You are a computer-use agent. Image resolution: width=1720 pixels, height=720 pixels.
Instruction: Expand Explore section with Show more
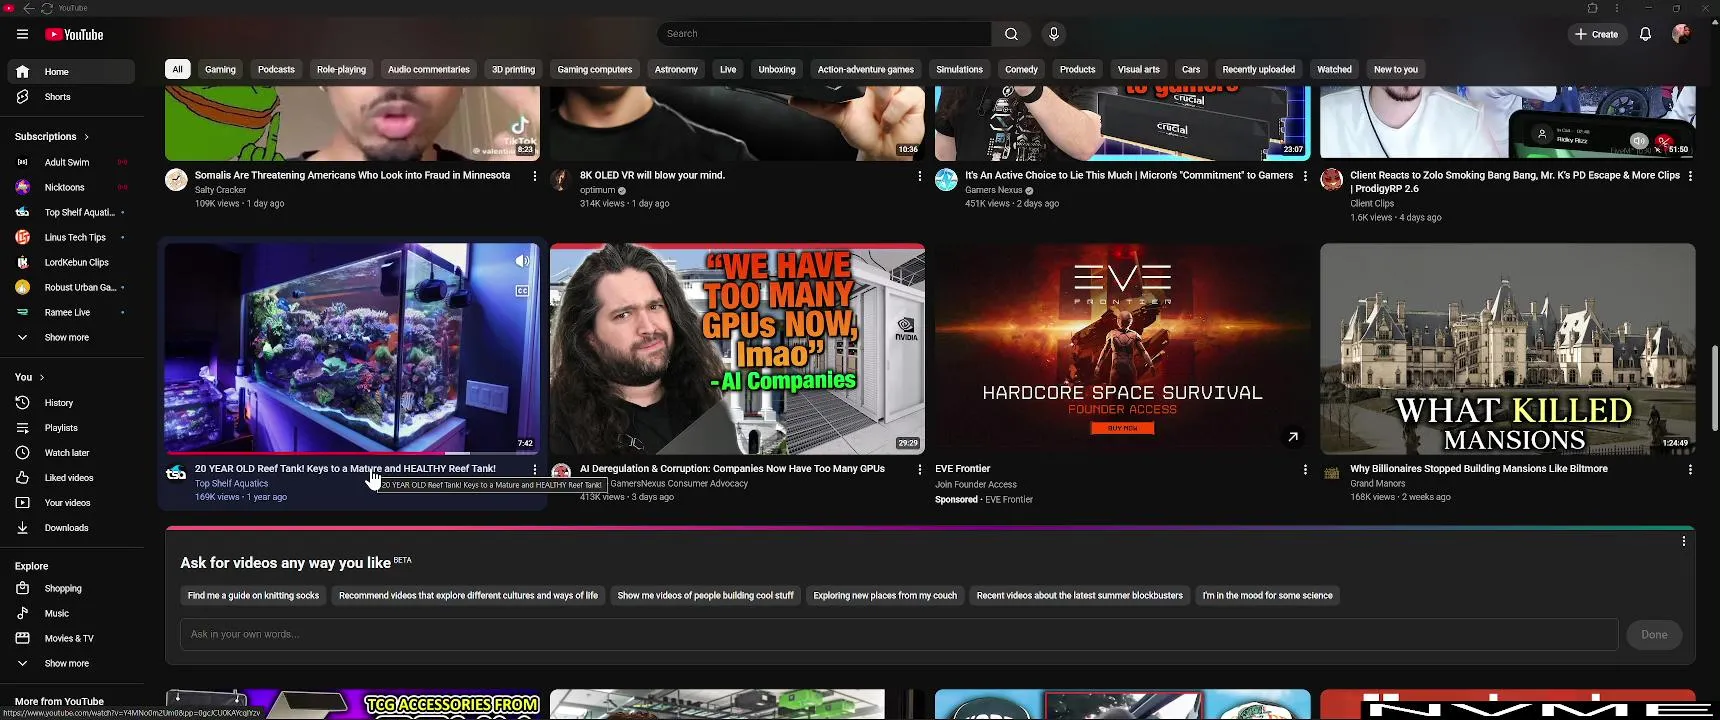[70, 664]
